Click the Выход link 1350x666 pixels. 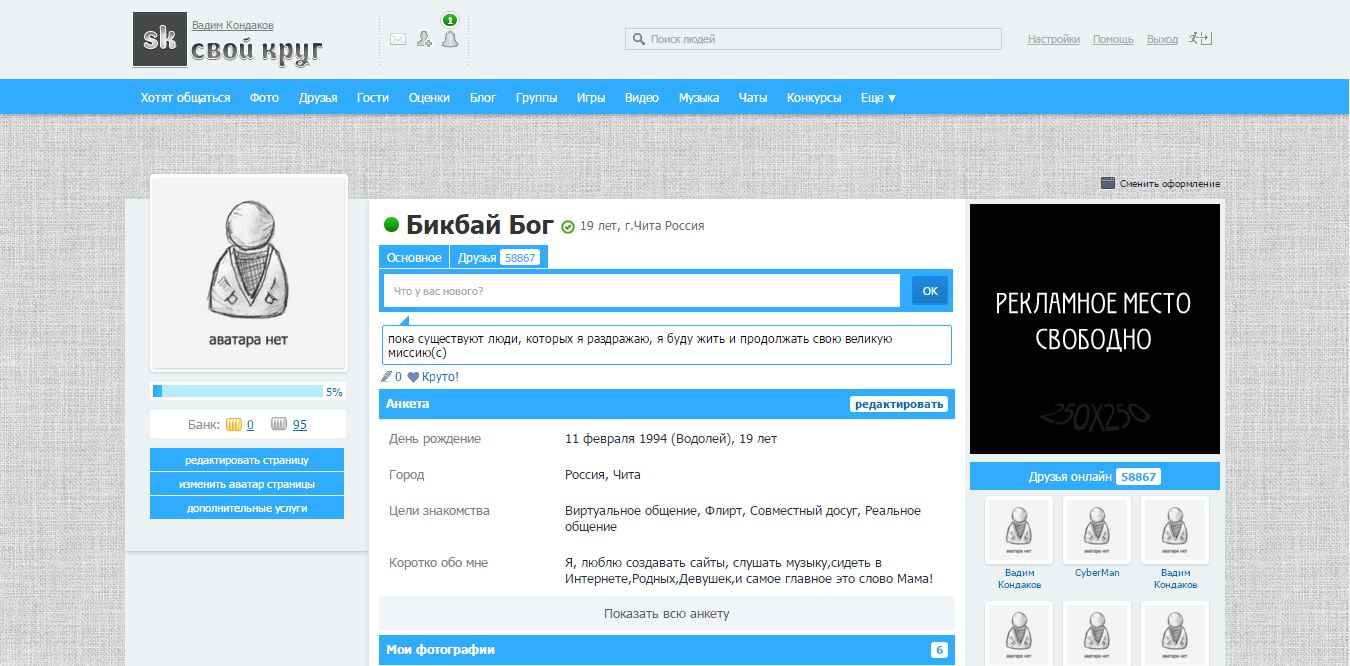pyautogui.click(x=1162, y=39)
